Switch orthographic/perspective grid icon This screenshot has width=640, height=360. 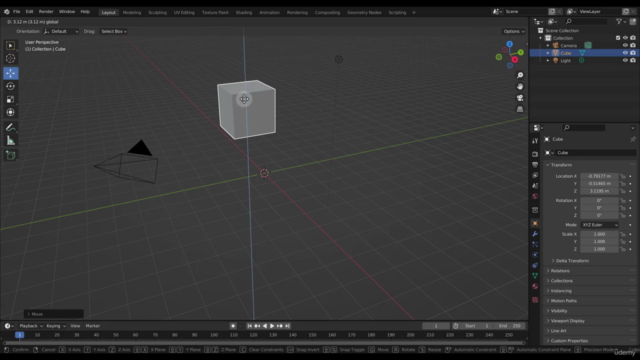[520, 109]
